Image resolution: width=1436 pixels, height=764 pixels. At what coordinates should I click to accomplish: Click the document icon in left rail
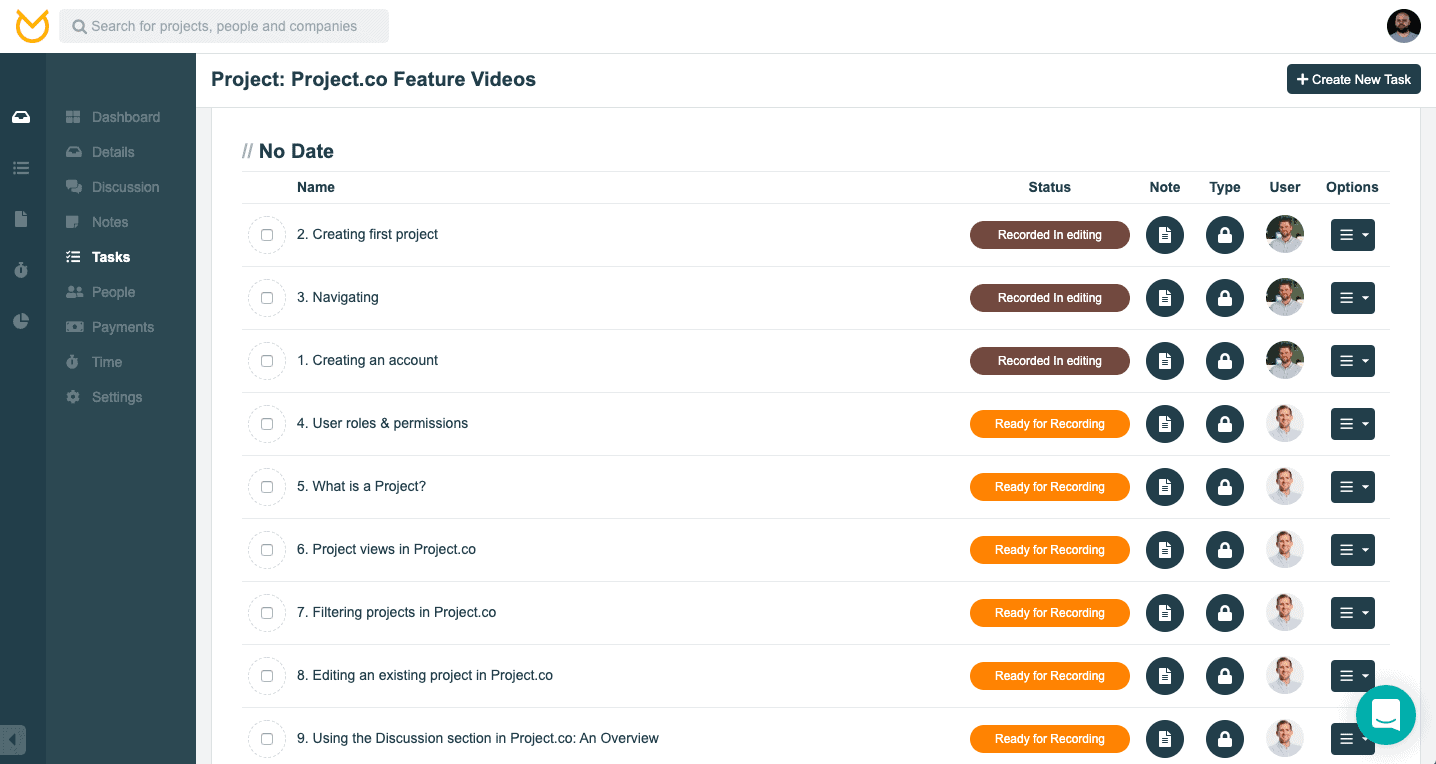point(21,219)
